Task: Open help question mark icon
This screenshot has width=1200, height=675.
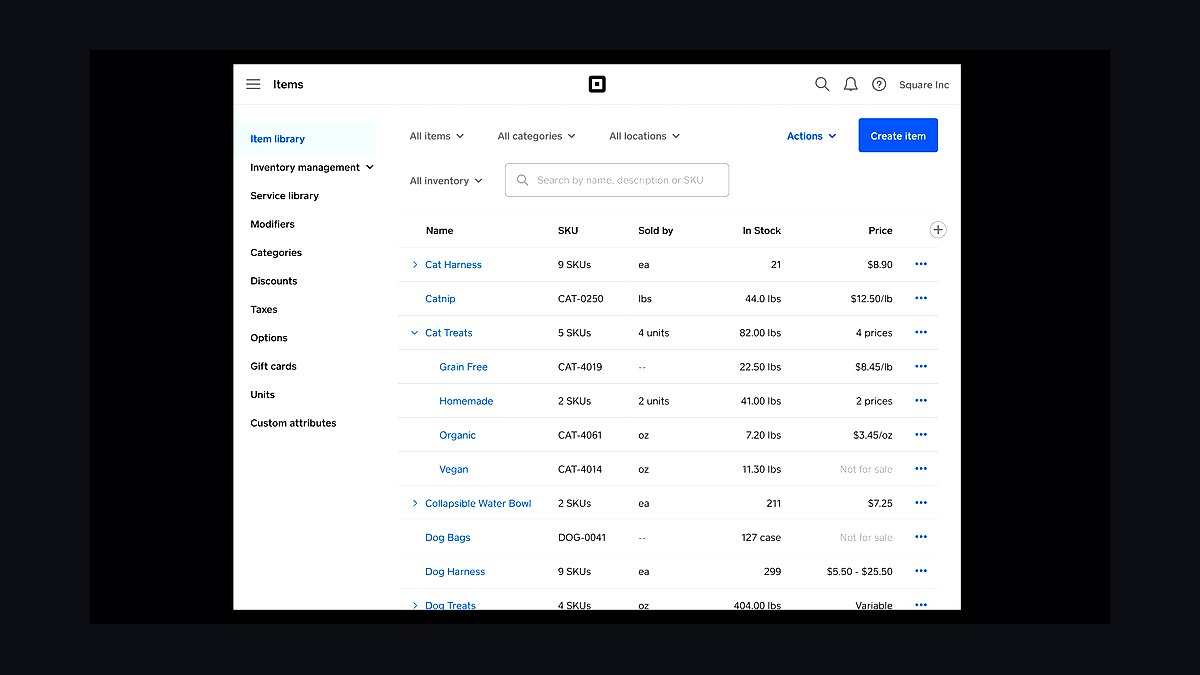Action: 879,84
